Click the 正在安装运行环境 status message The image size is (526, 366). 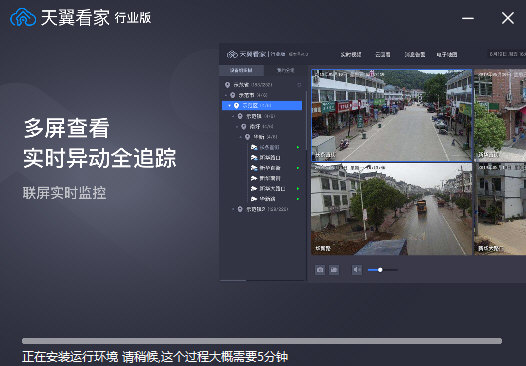155,357
